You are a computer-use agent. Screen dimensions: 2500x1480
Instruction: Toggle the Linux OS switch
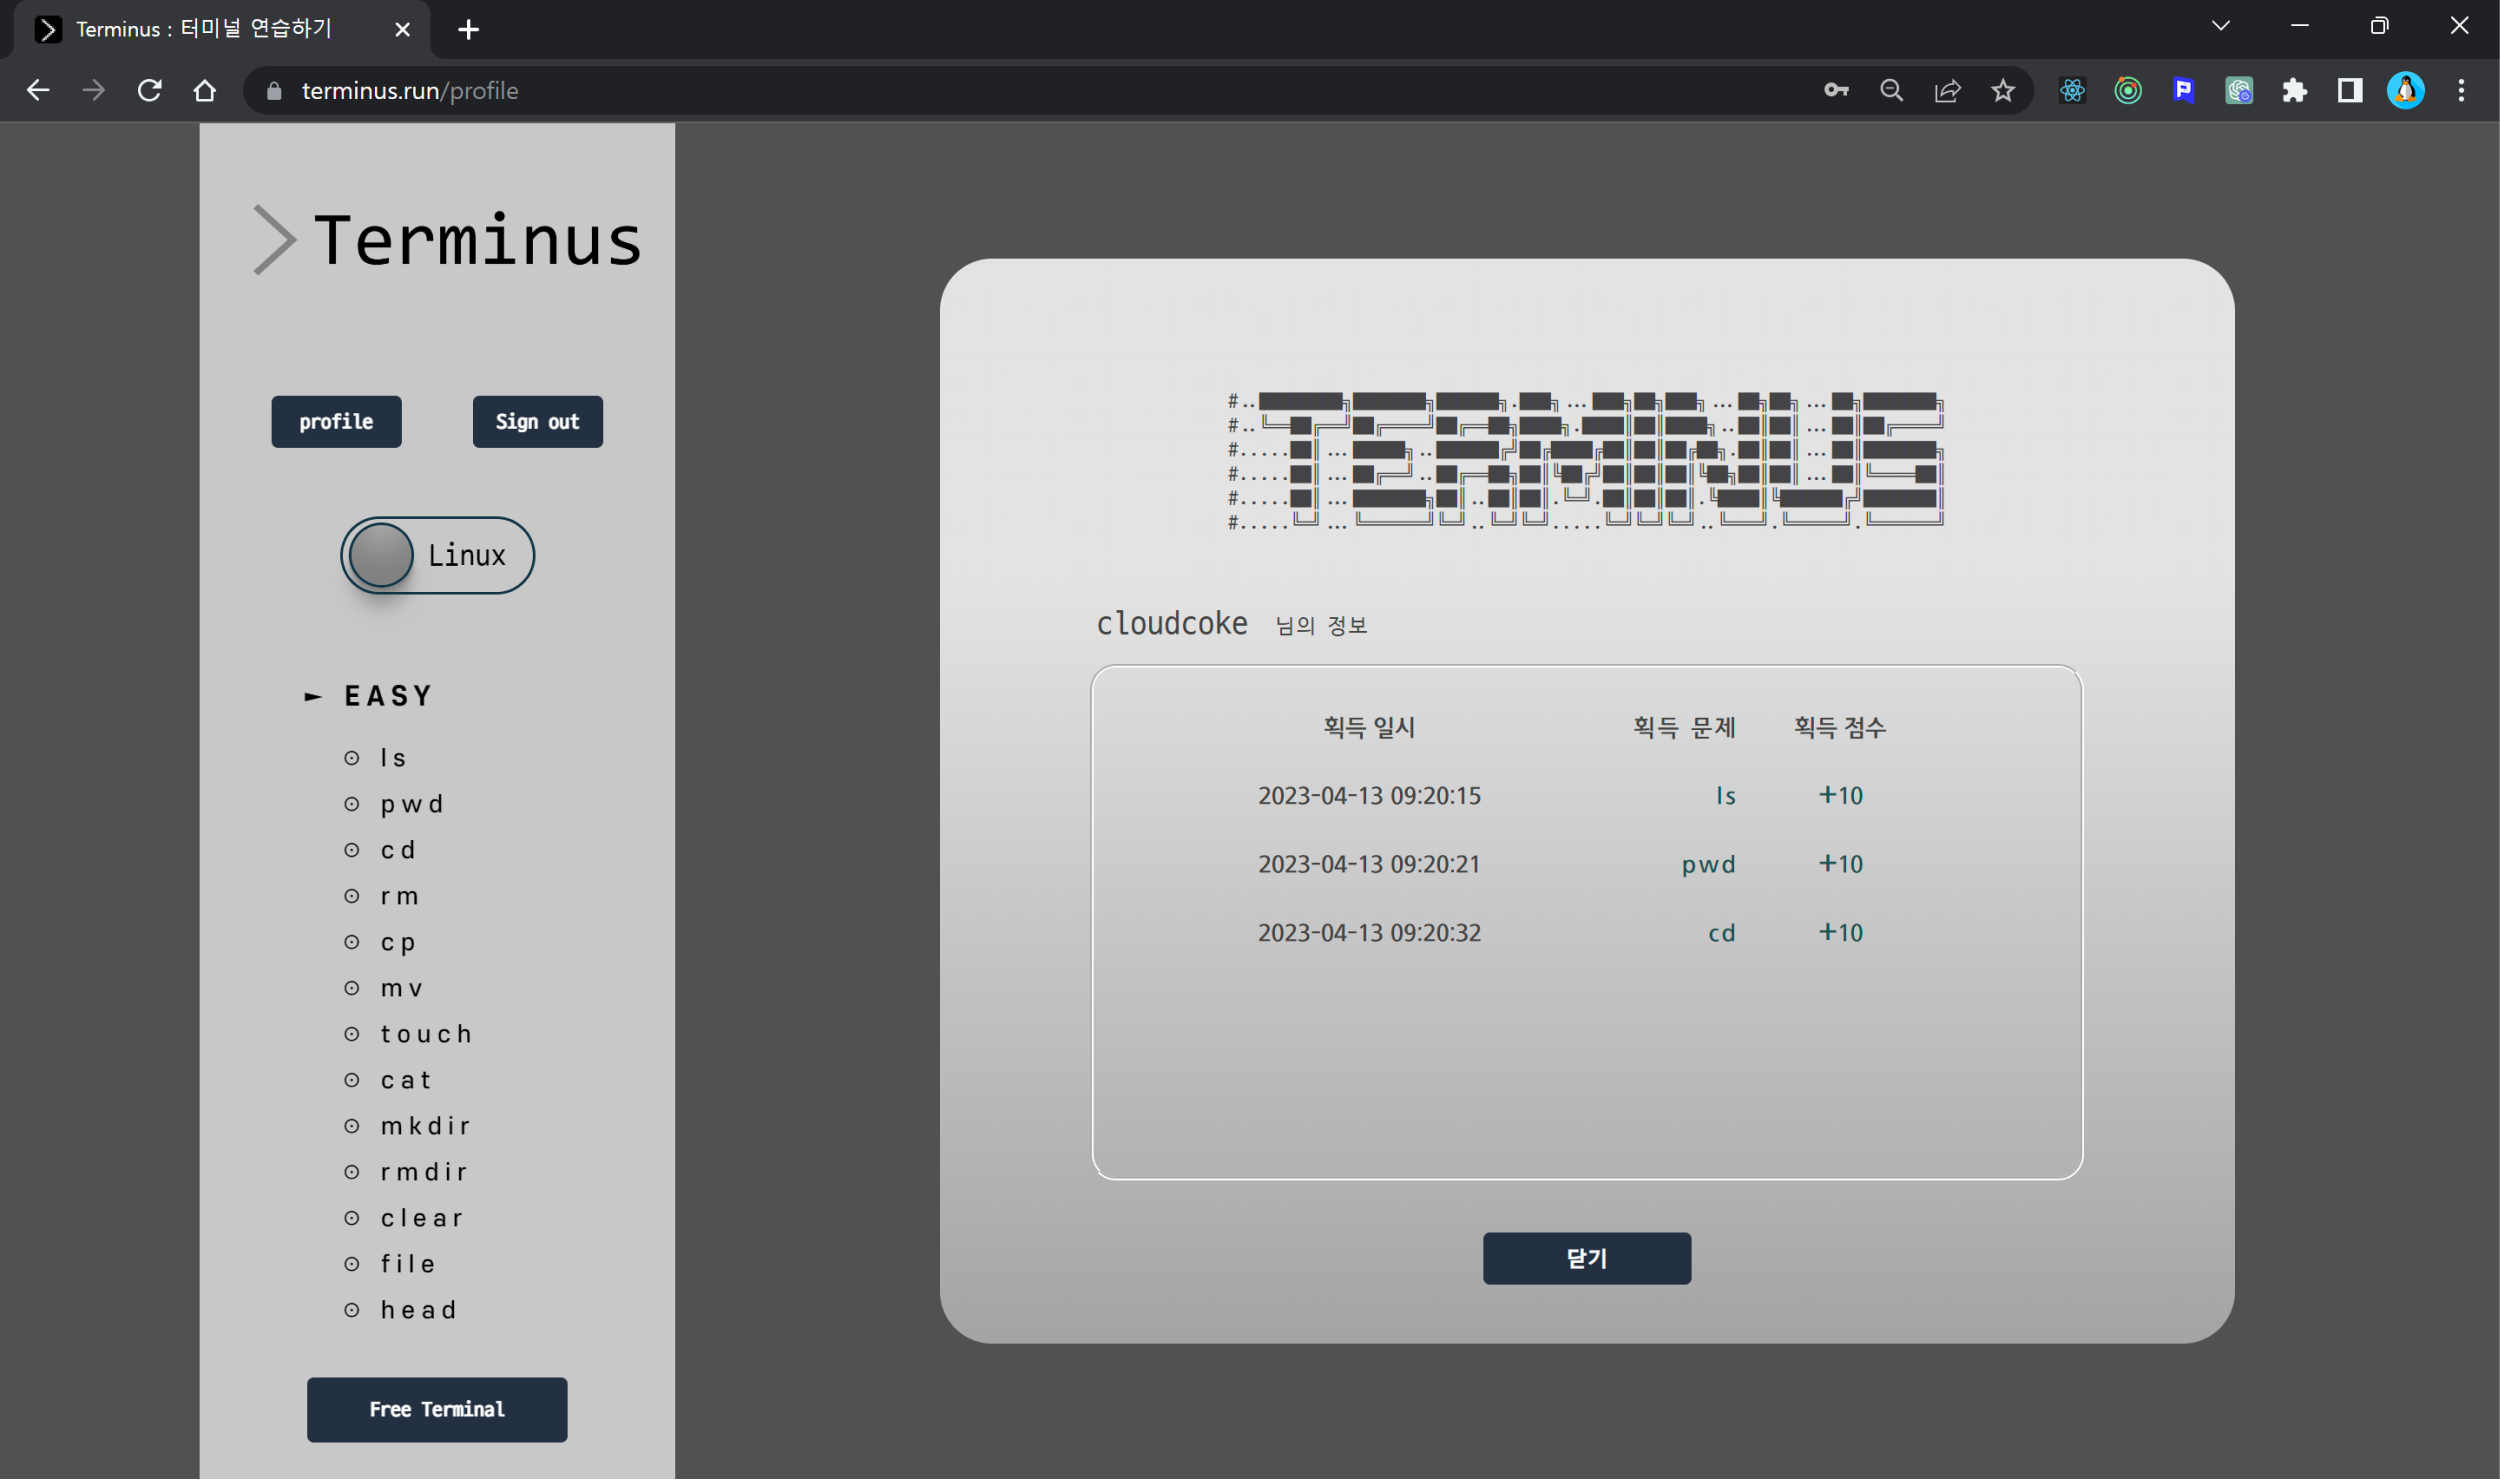pos(437,555)
